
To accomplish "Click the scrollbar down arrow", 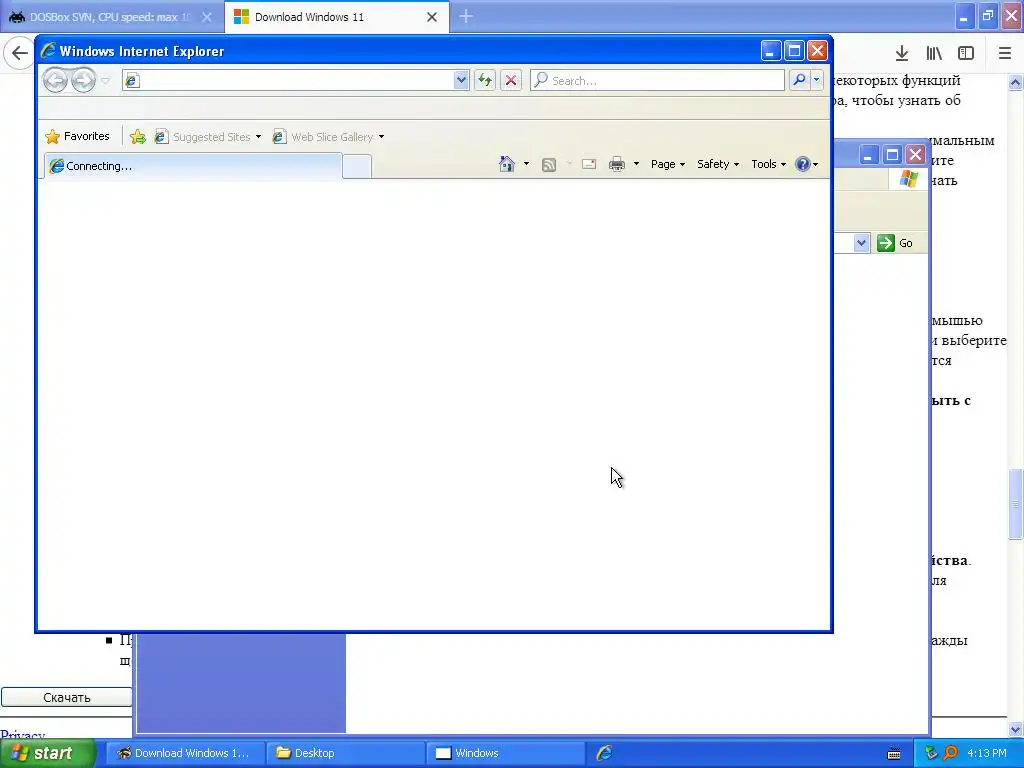I will (1016, 729).
